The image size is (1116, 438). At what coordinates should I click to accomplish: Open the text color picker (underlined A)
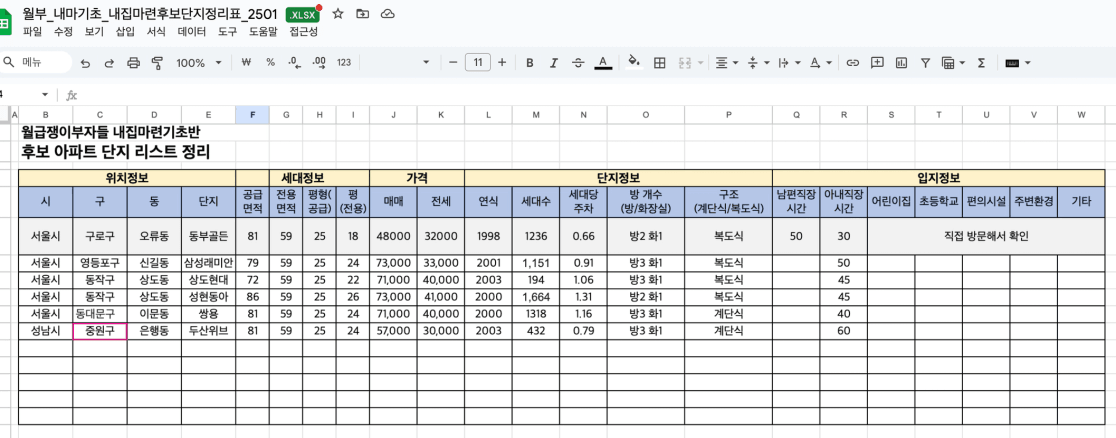point(603,63)
